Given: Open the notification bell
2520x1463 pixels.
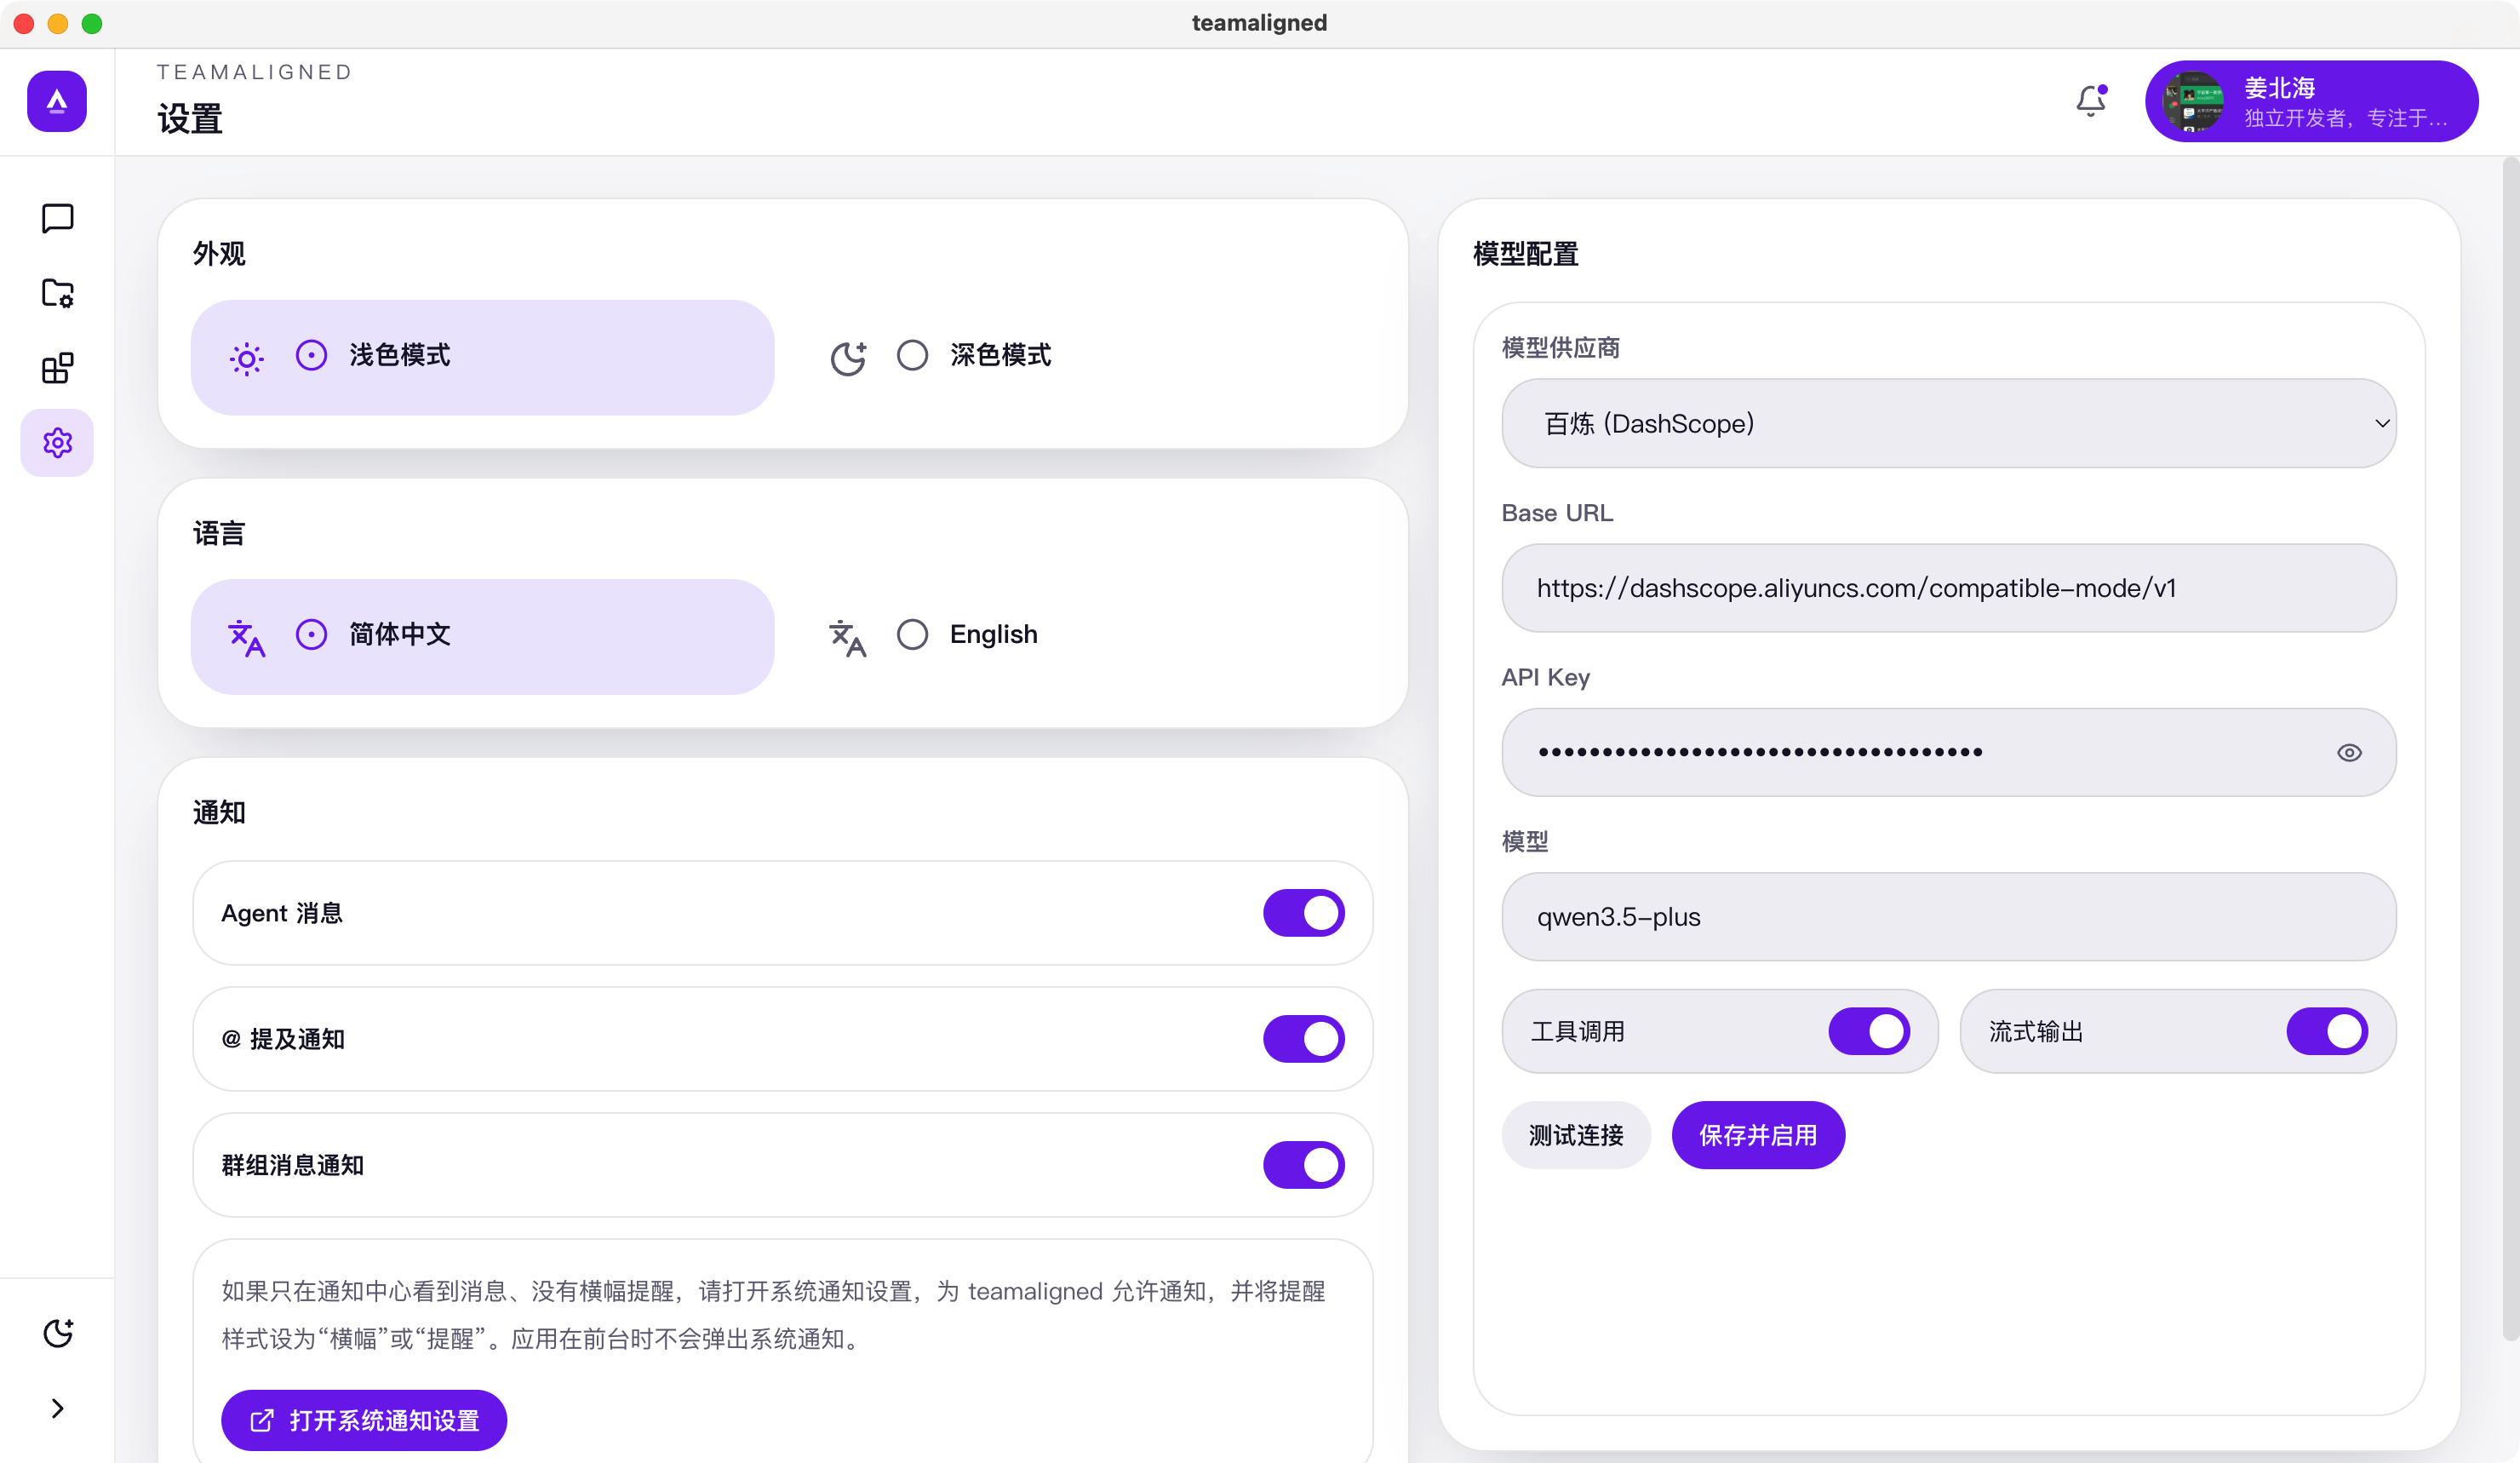Looking at the screenshot, I should [x=2090, y=101].
